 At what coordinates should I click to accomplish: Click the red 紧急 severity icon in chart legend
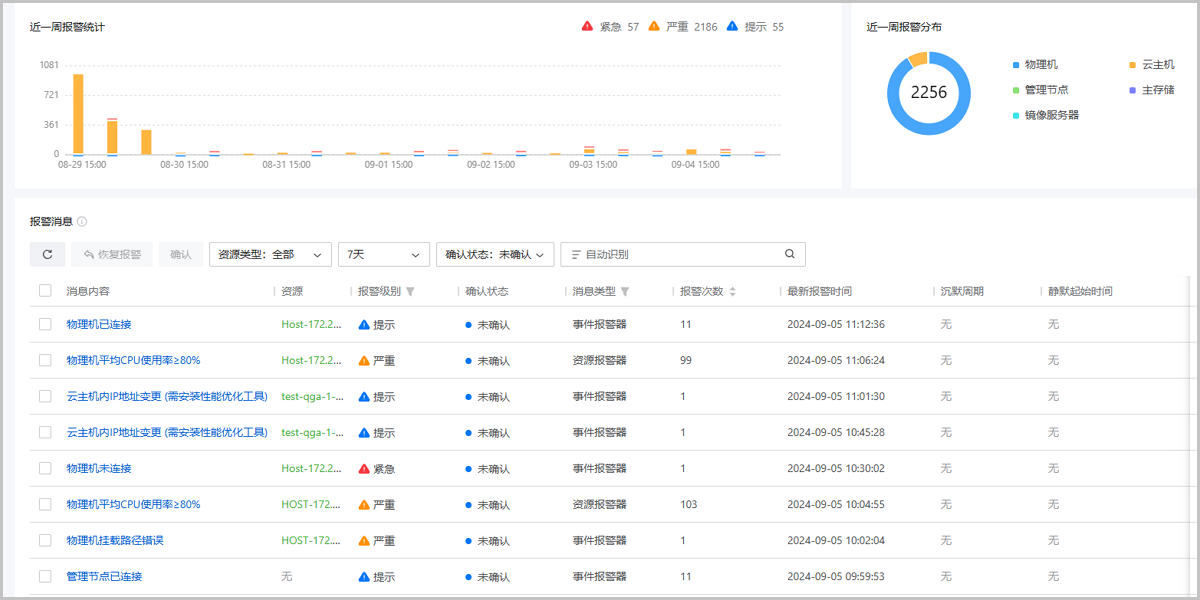585,27
